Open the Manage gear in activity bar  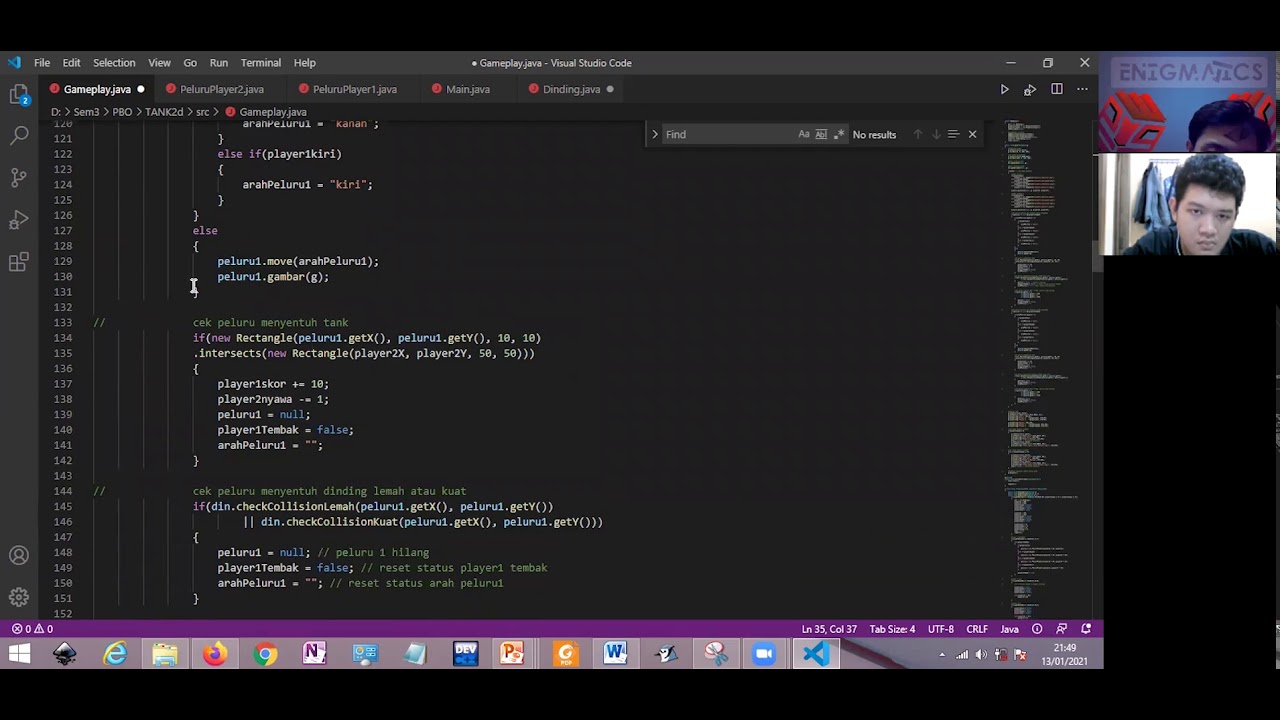(19, 597)
